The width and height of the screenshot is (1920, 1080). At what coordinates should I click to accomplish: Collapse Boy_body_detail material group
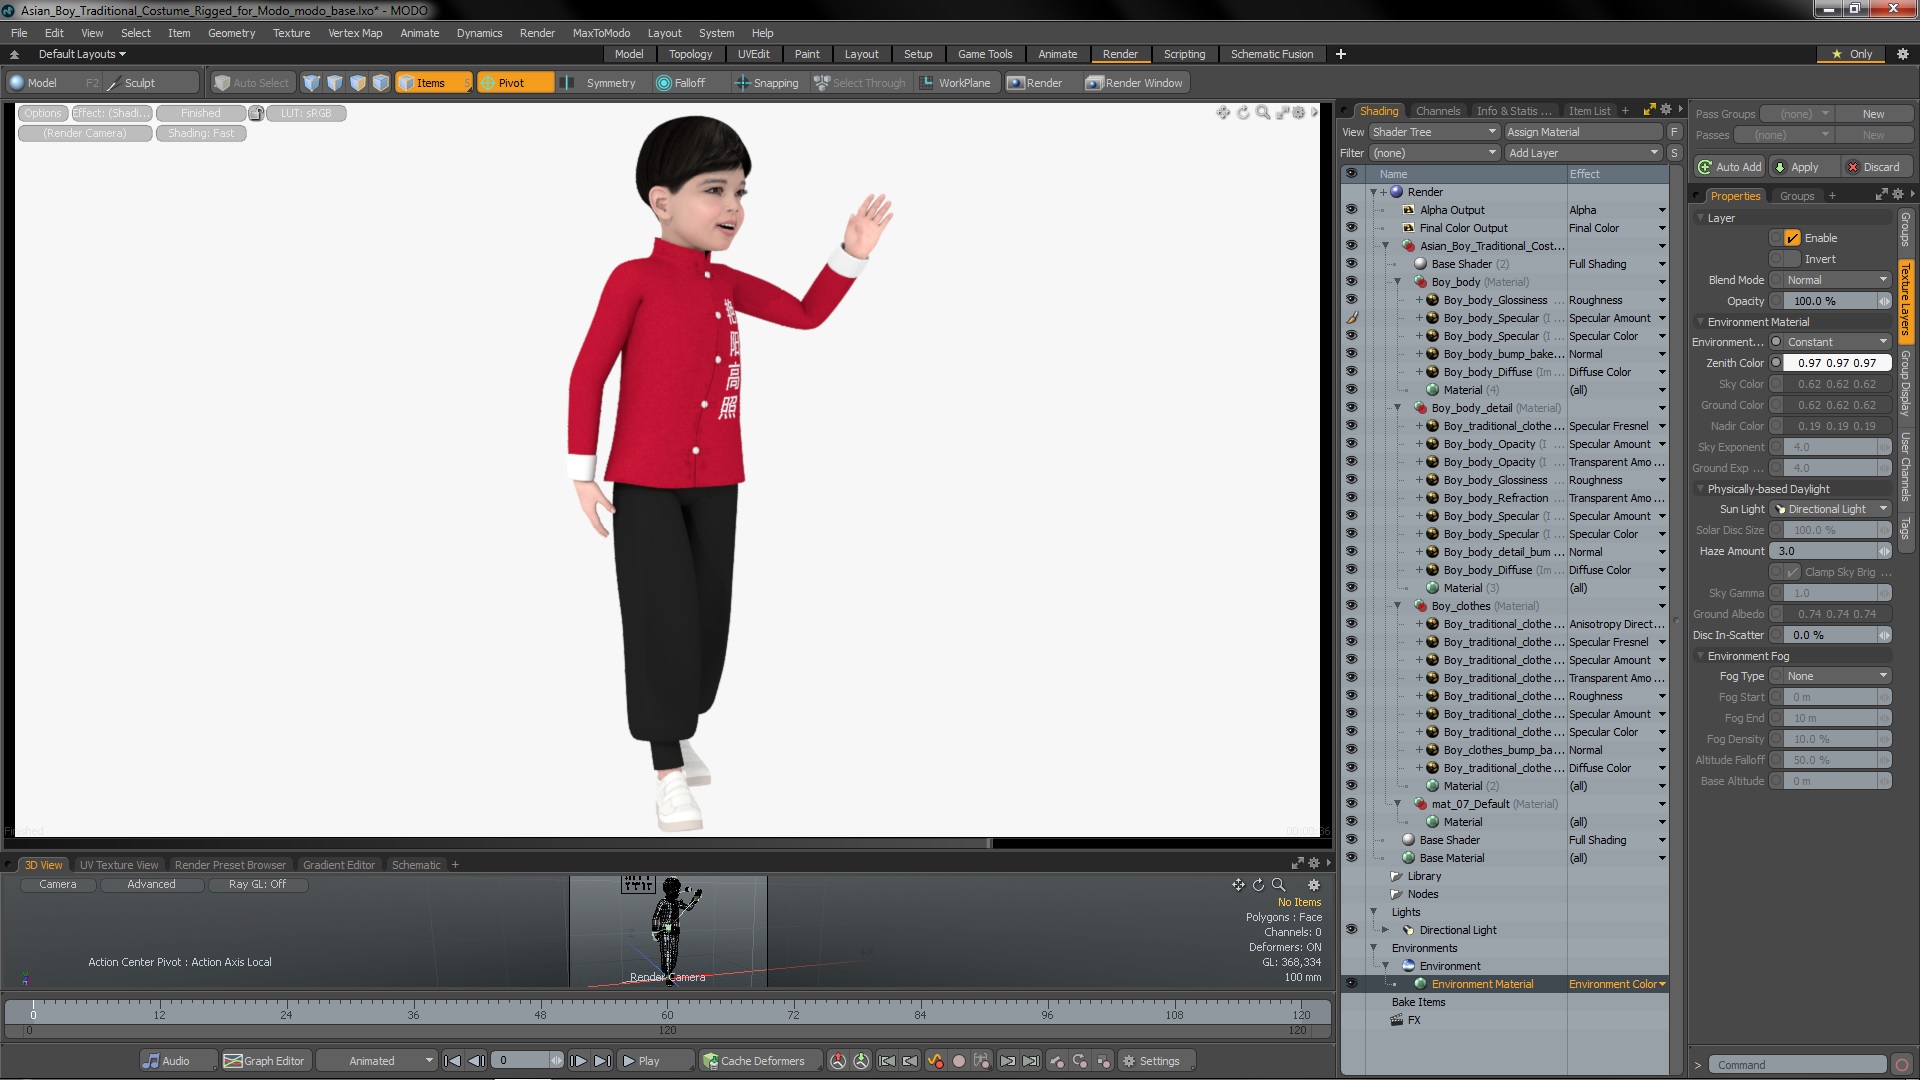point(1398,408)
